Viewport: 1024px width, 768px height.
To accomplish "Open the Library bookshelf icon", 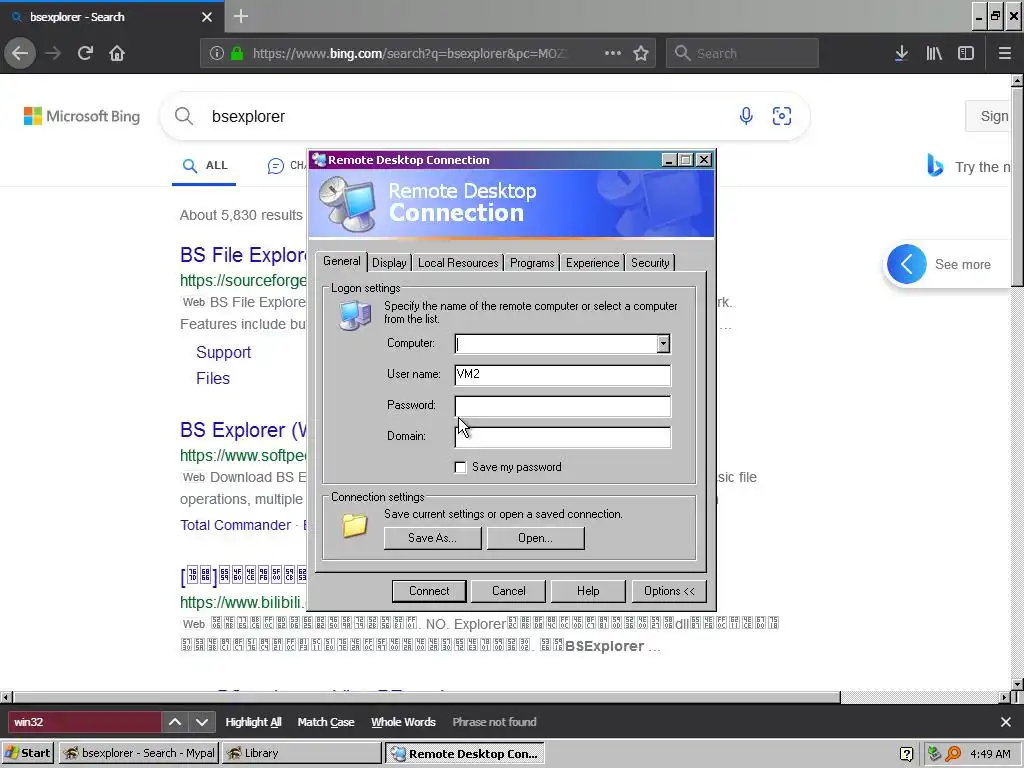I will (x=934, y=53).
